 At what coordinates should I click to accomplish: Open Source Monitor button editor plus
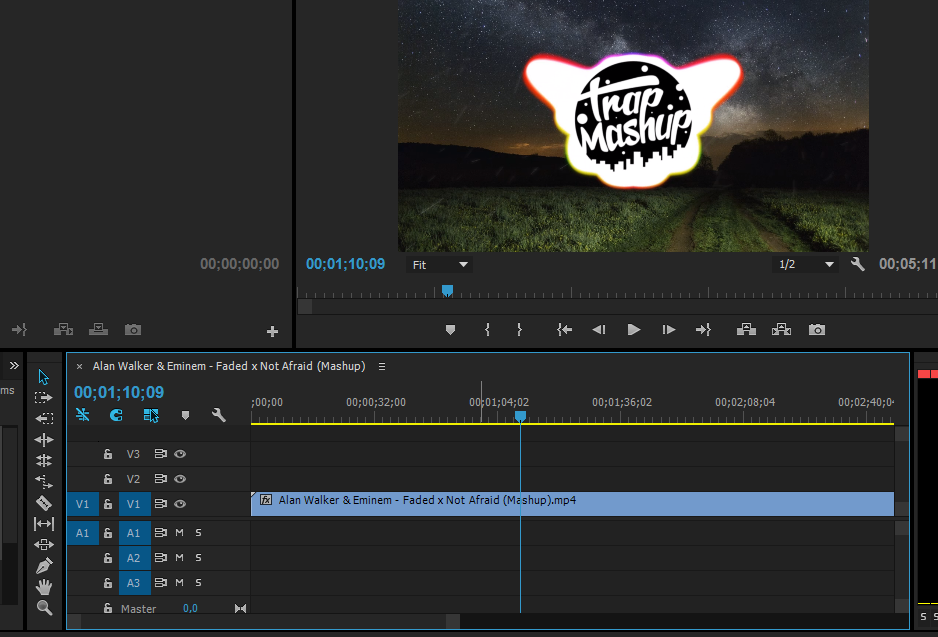tap(272, 331)
